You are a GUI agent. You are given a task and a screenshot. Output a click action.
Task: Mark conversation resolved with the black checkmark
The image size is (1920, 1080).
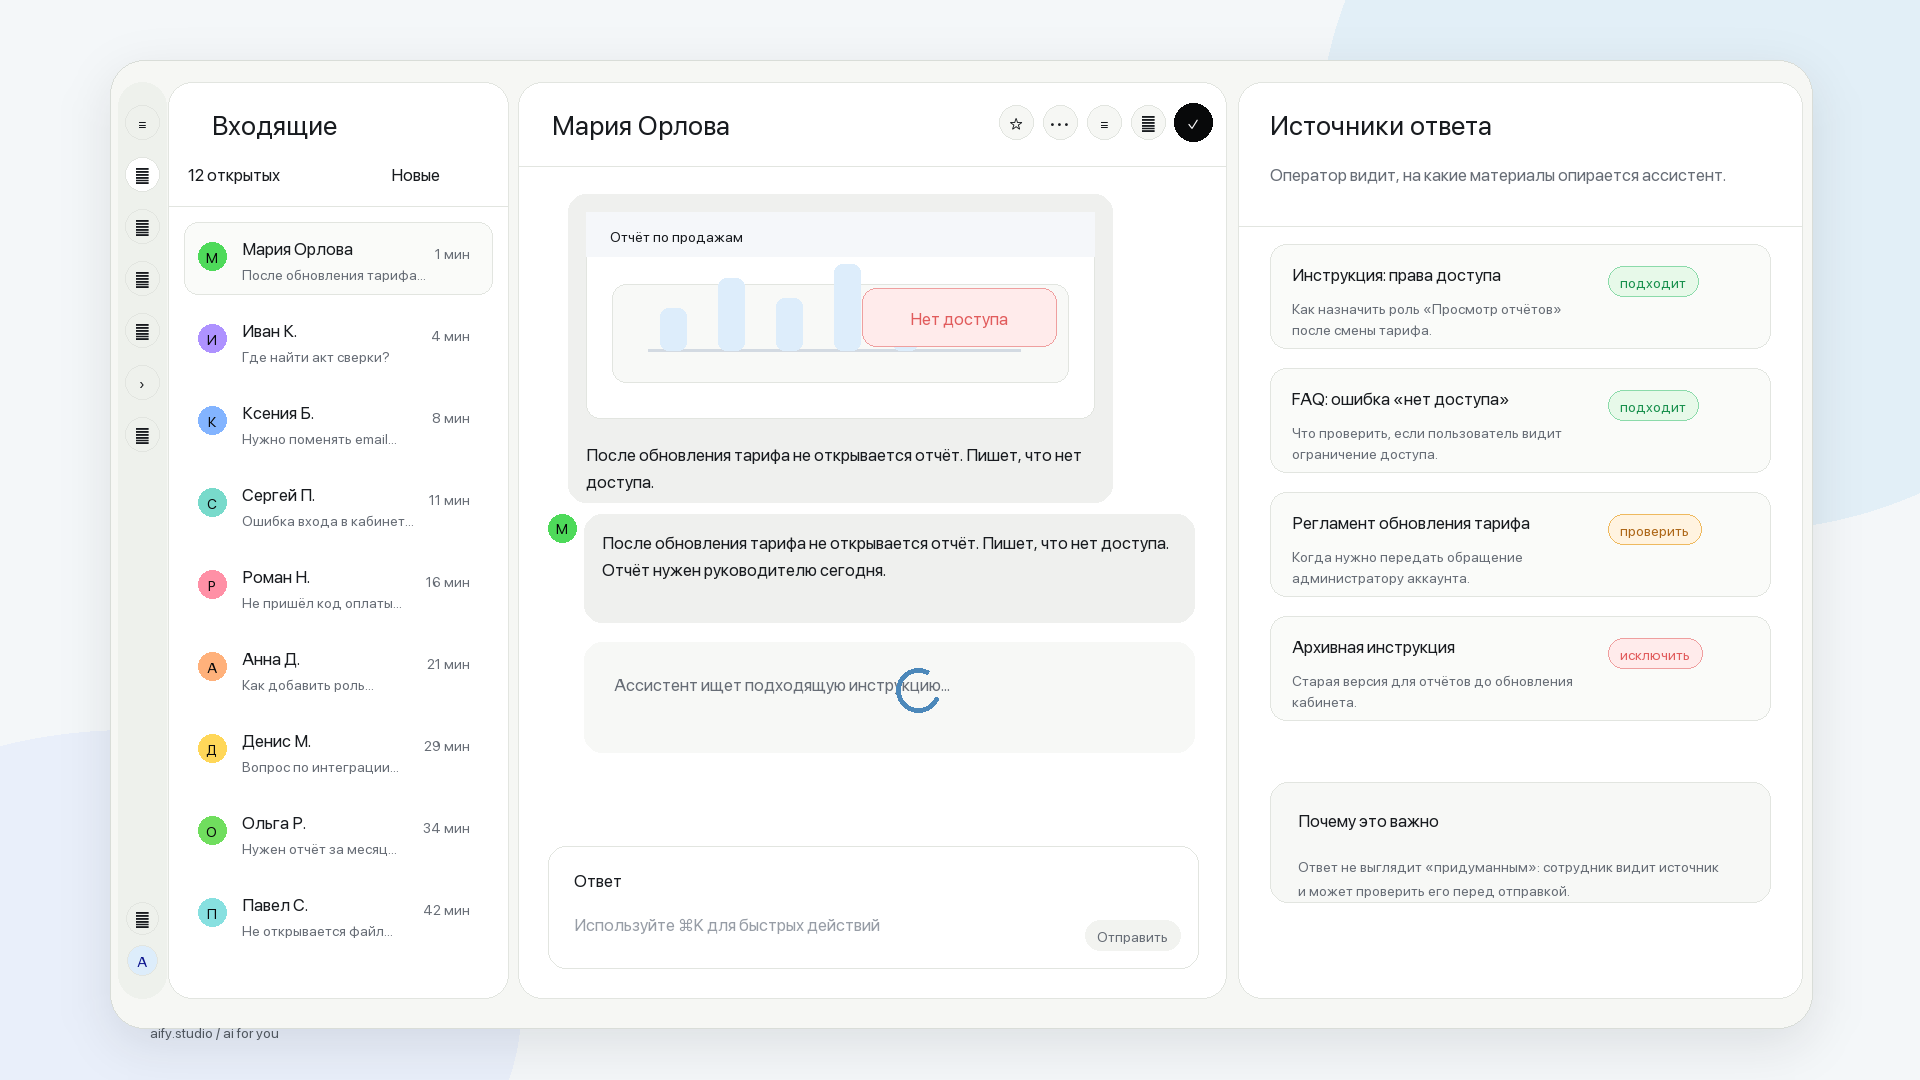tap(1193, 123)
